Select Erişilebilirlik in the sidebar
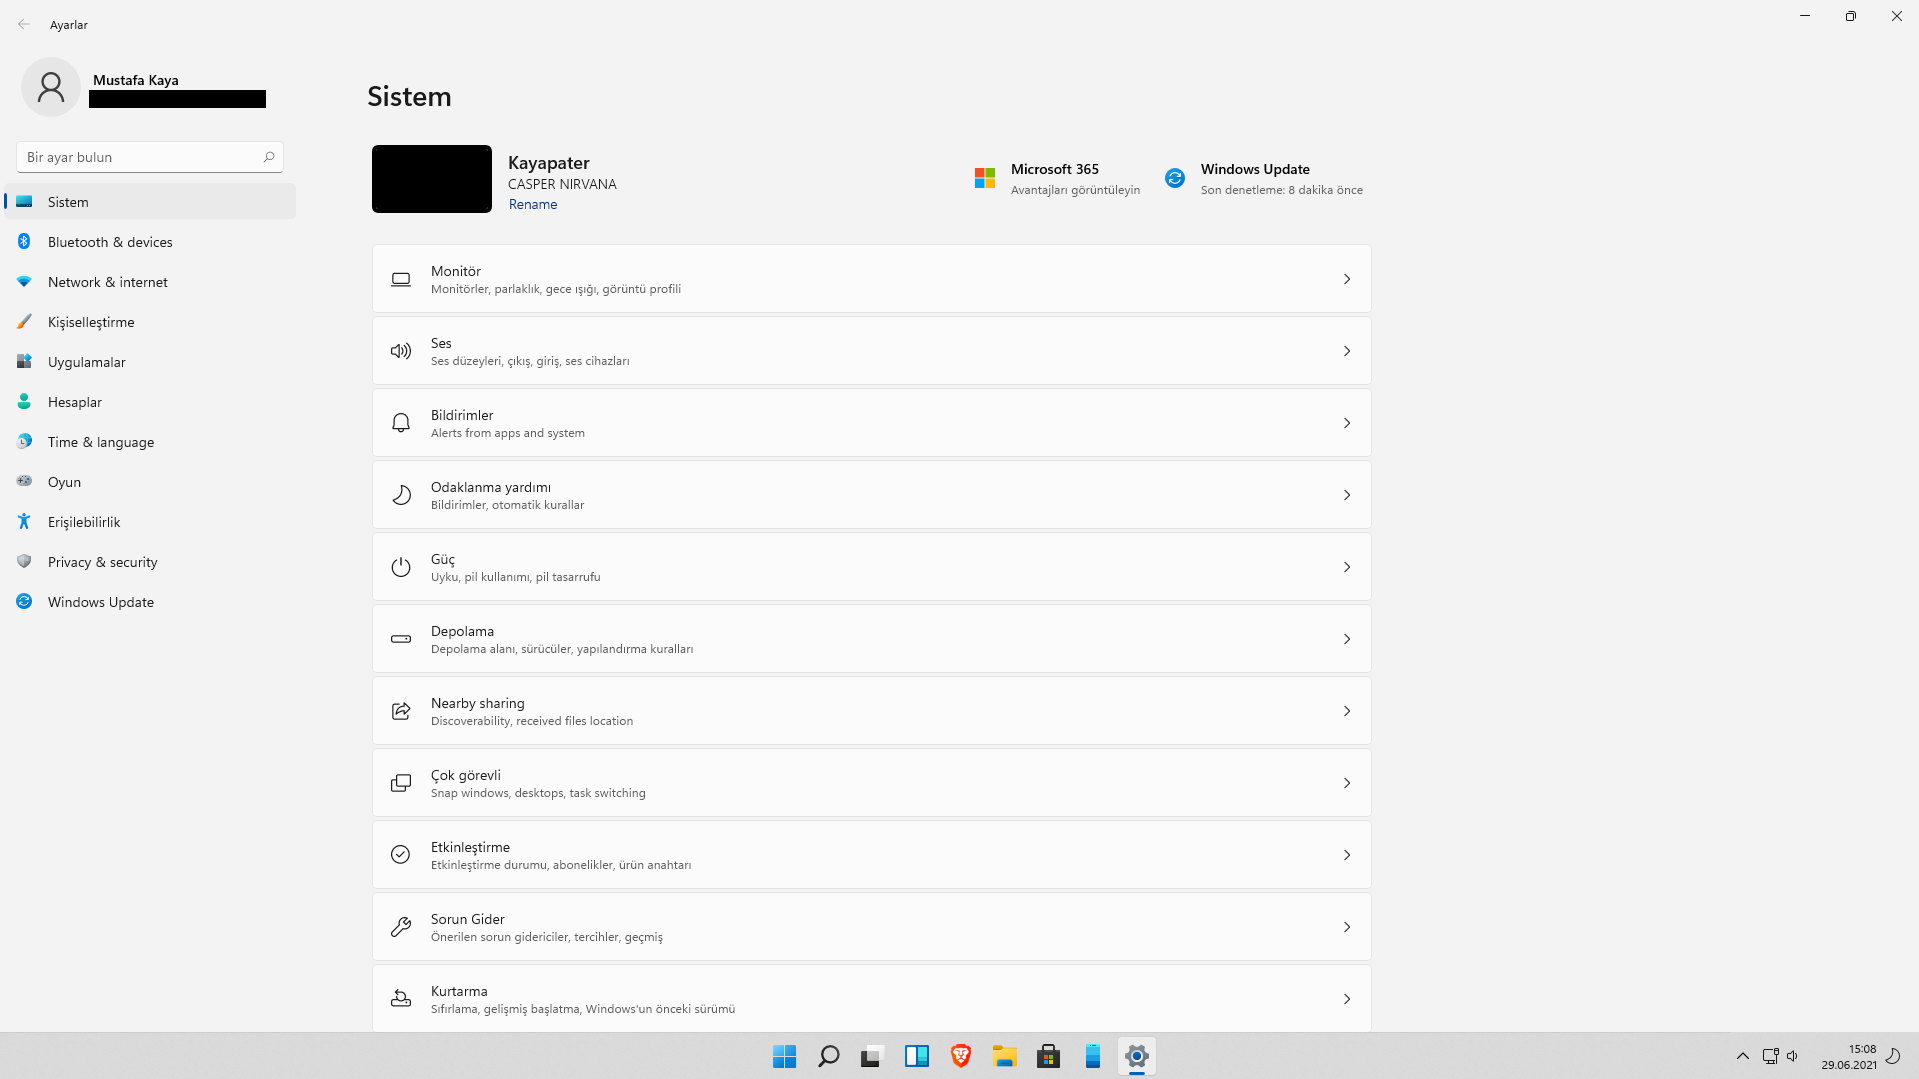1919x1079 pixels. click(x=151, y=522)
